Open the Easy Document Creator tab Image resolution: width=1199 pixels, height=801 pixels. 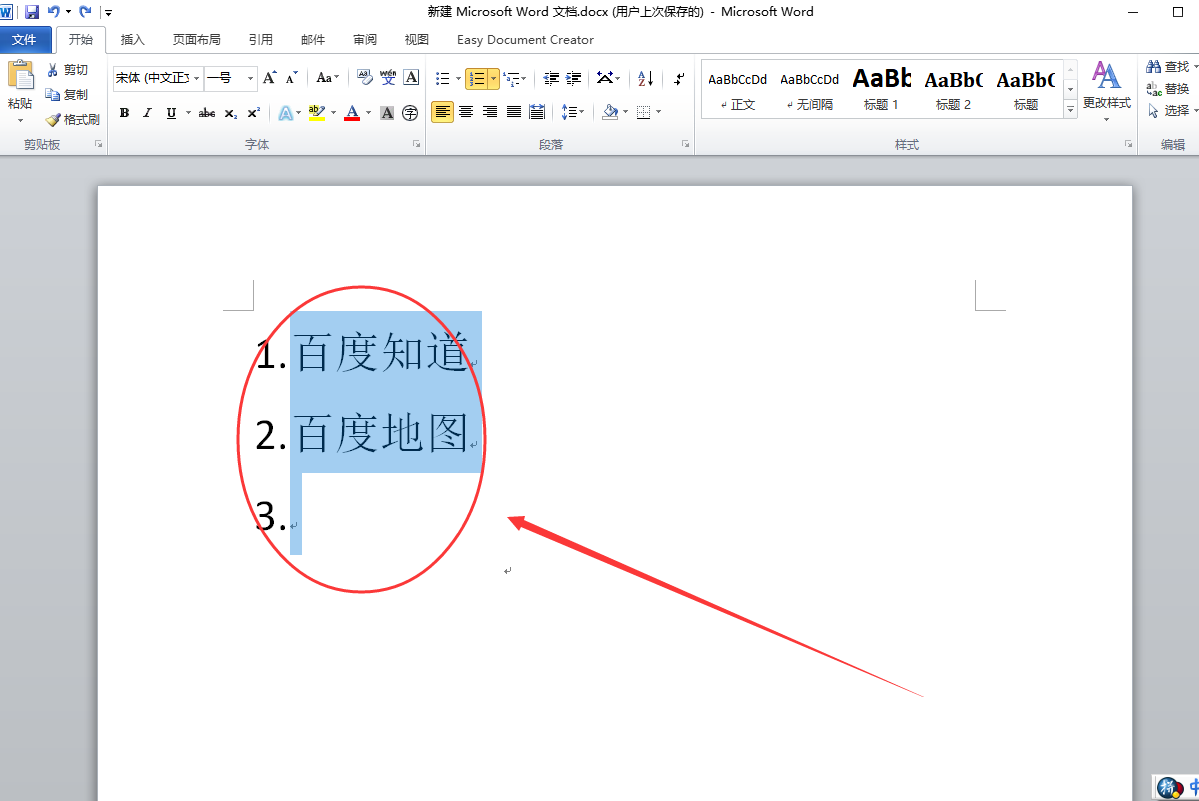524,39
